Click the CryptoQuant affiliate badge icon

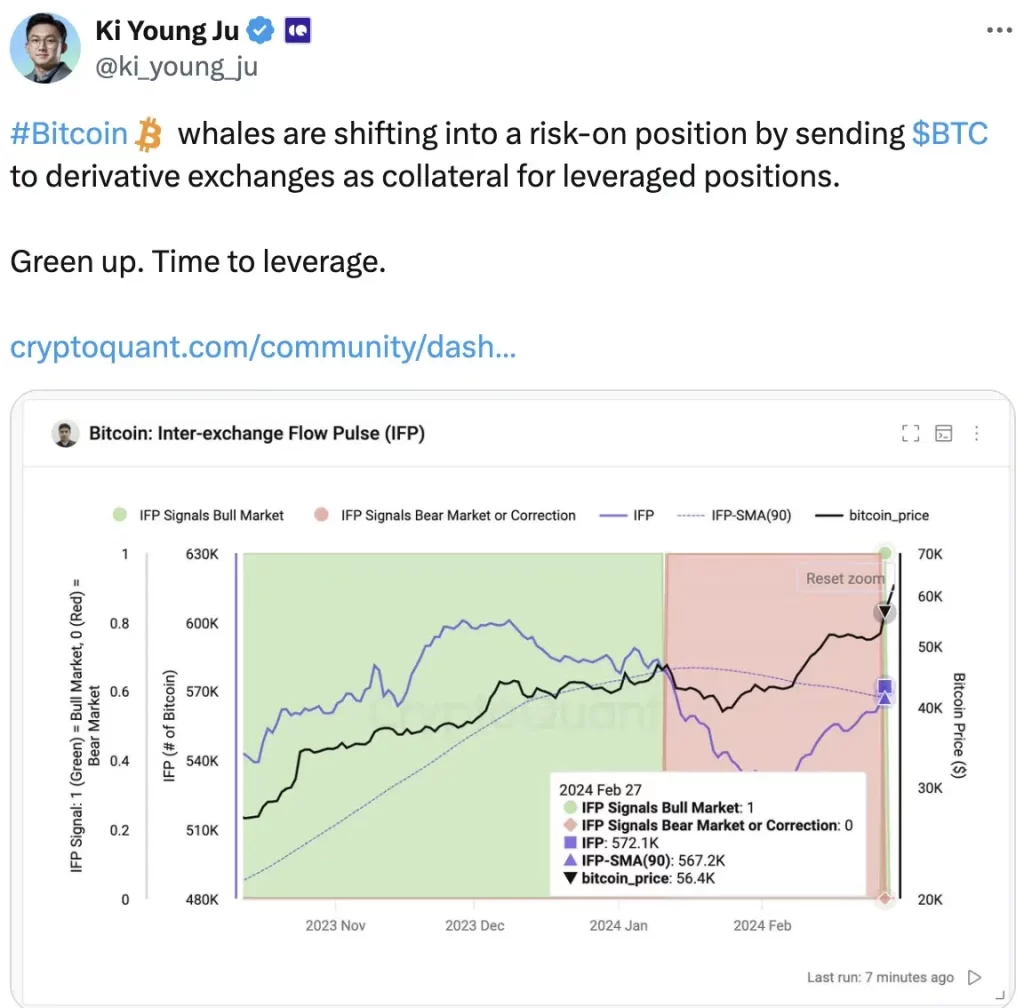[297, 31]
